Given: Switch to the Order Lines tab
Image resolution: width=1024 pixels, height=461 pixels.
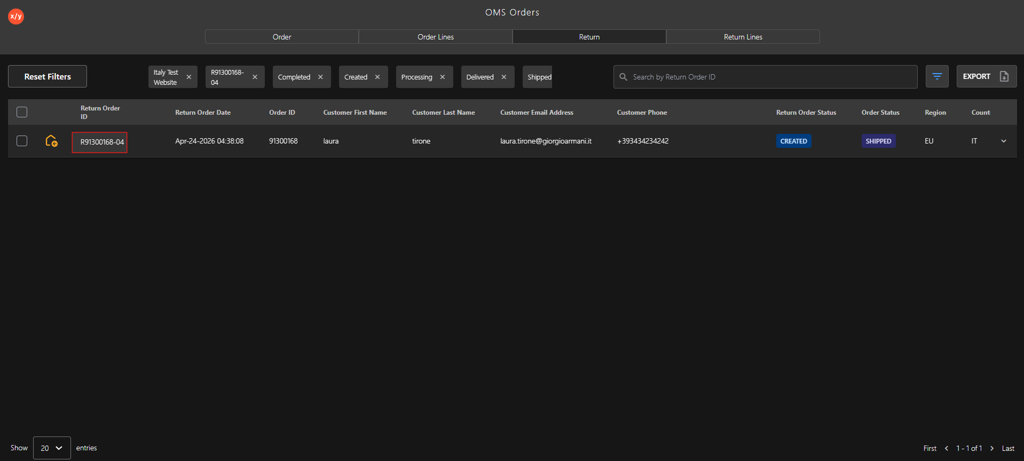Looking at the screenshot, I should point(436,37).
